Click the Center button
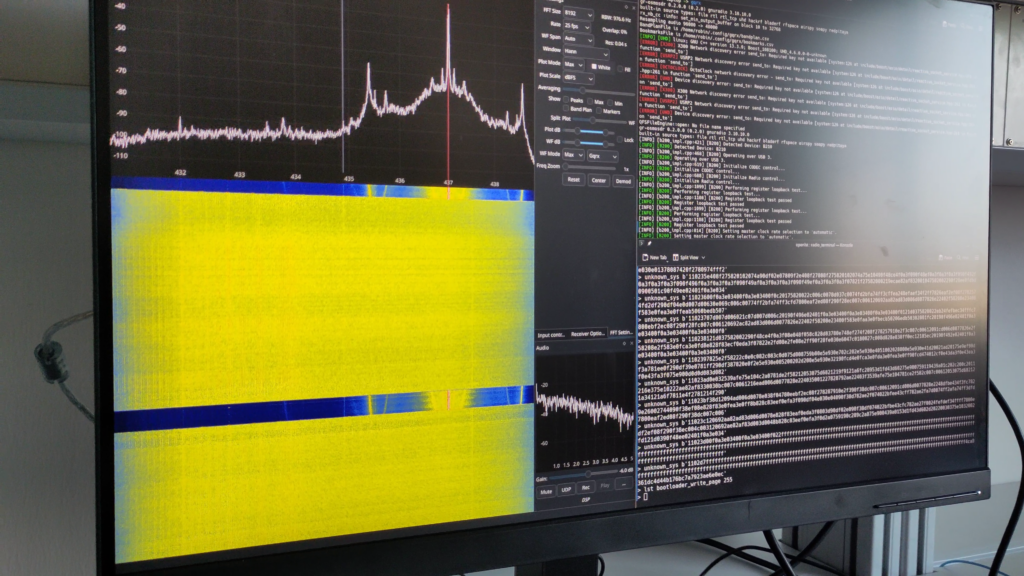Screen dimensions: 1024x576 click(598, 180)
